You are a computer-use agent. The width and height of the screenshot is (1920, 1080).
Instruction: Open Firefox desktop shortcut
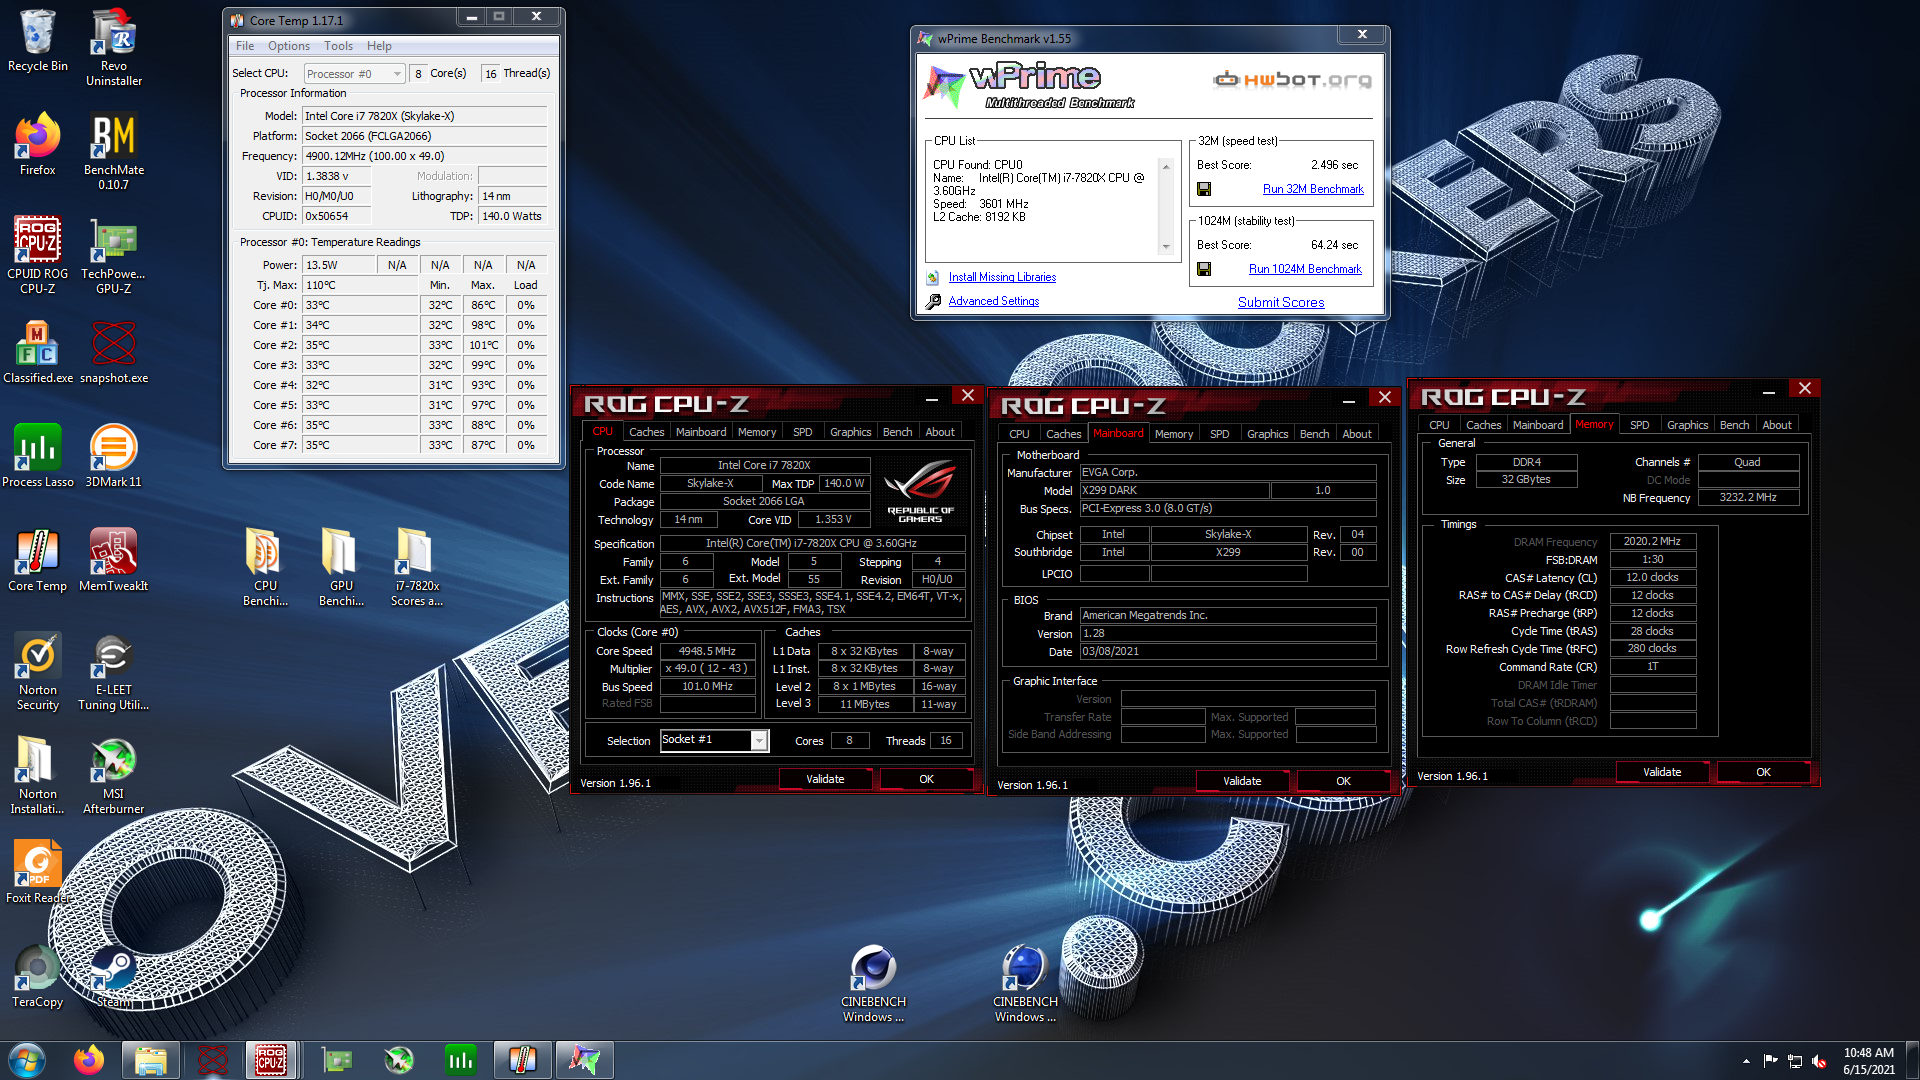(x=38, y=144)
